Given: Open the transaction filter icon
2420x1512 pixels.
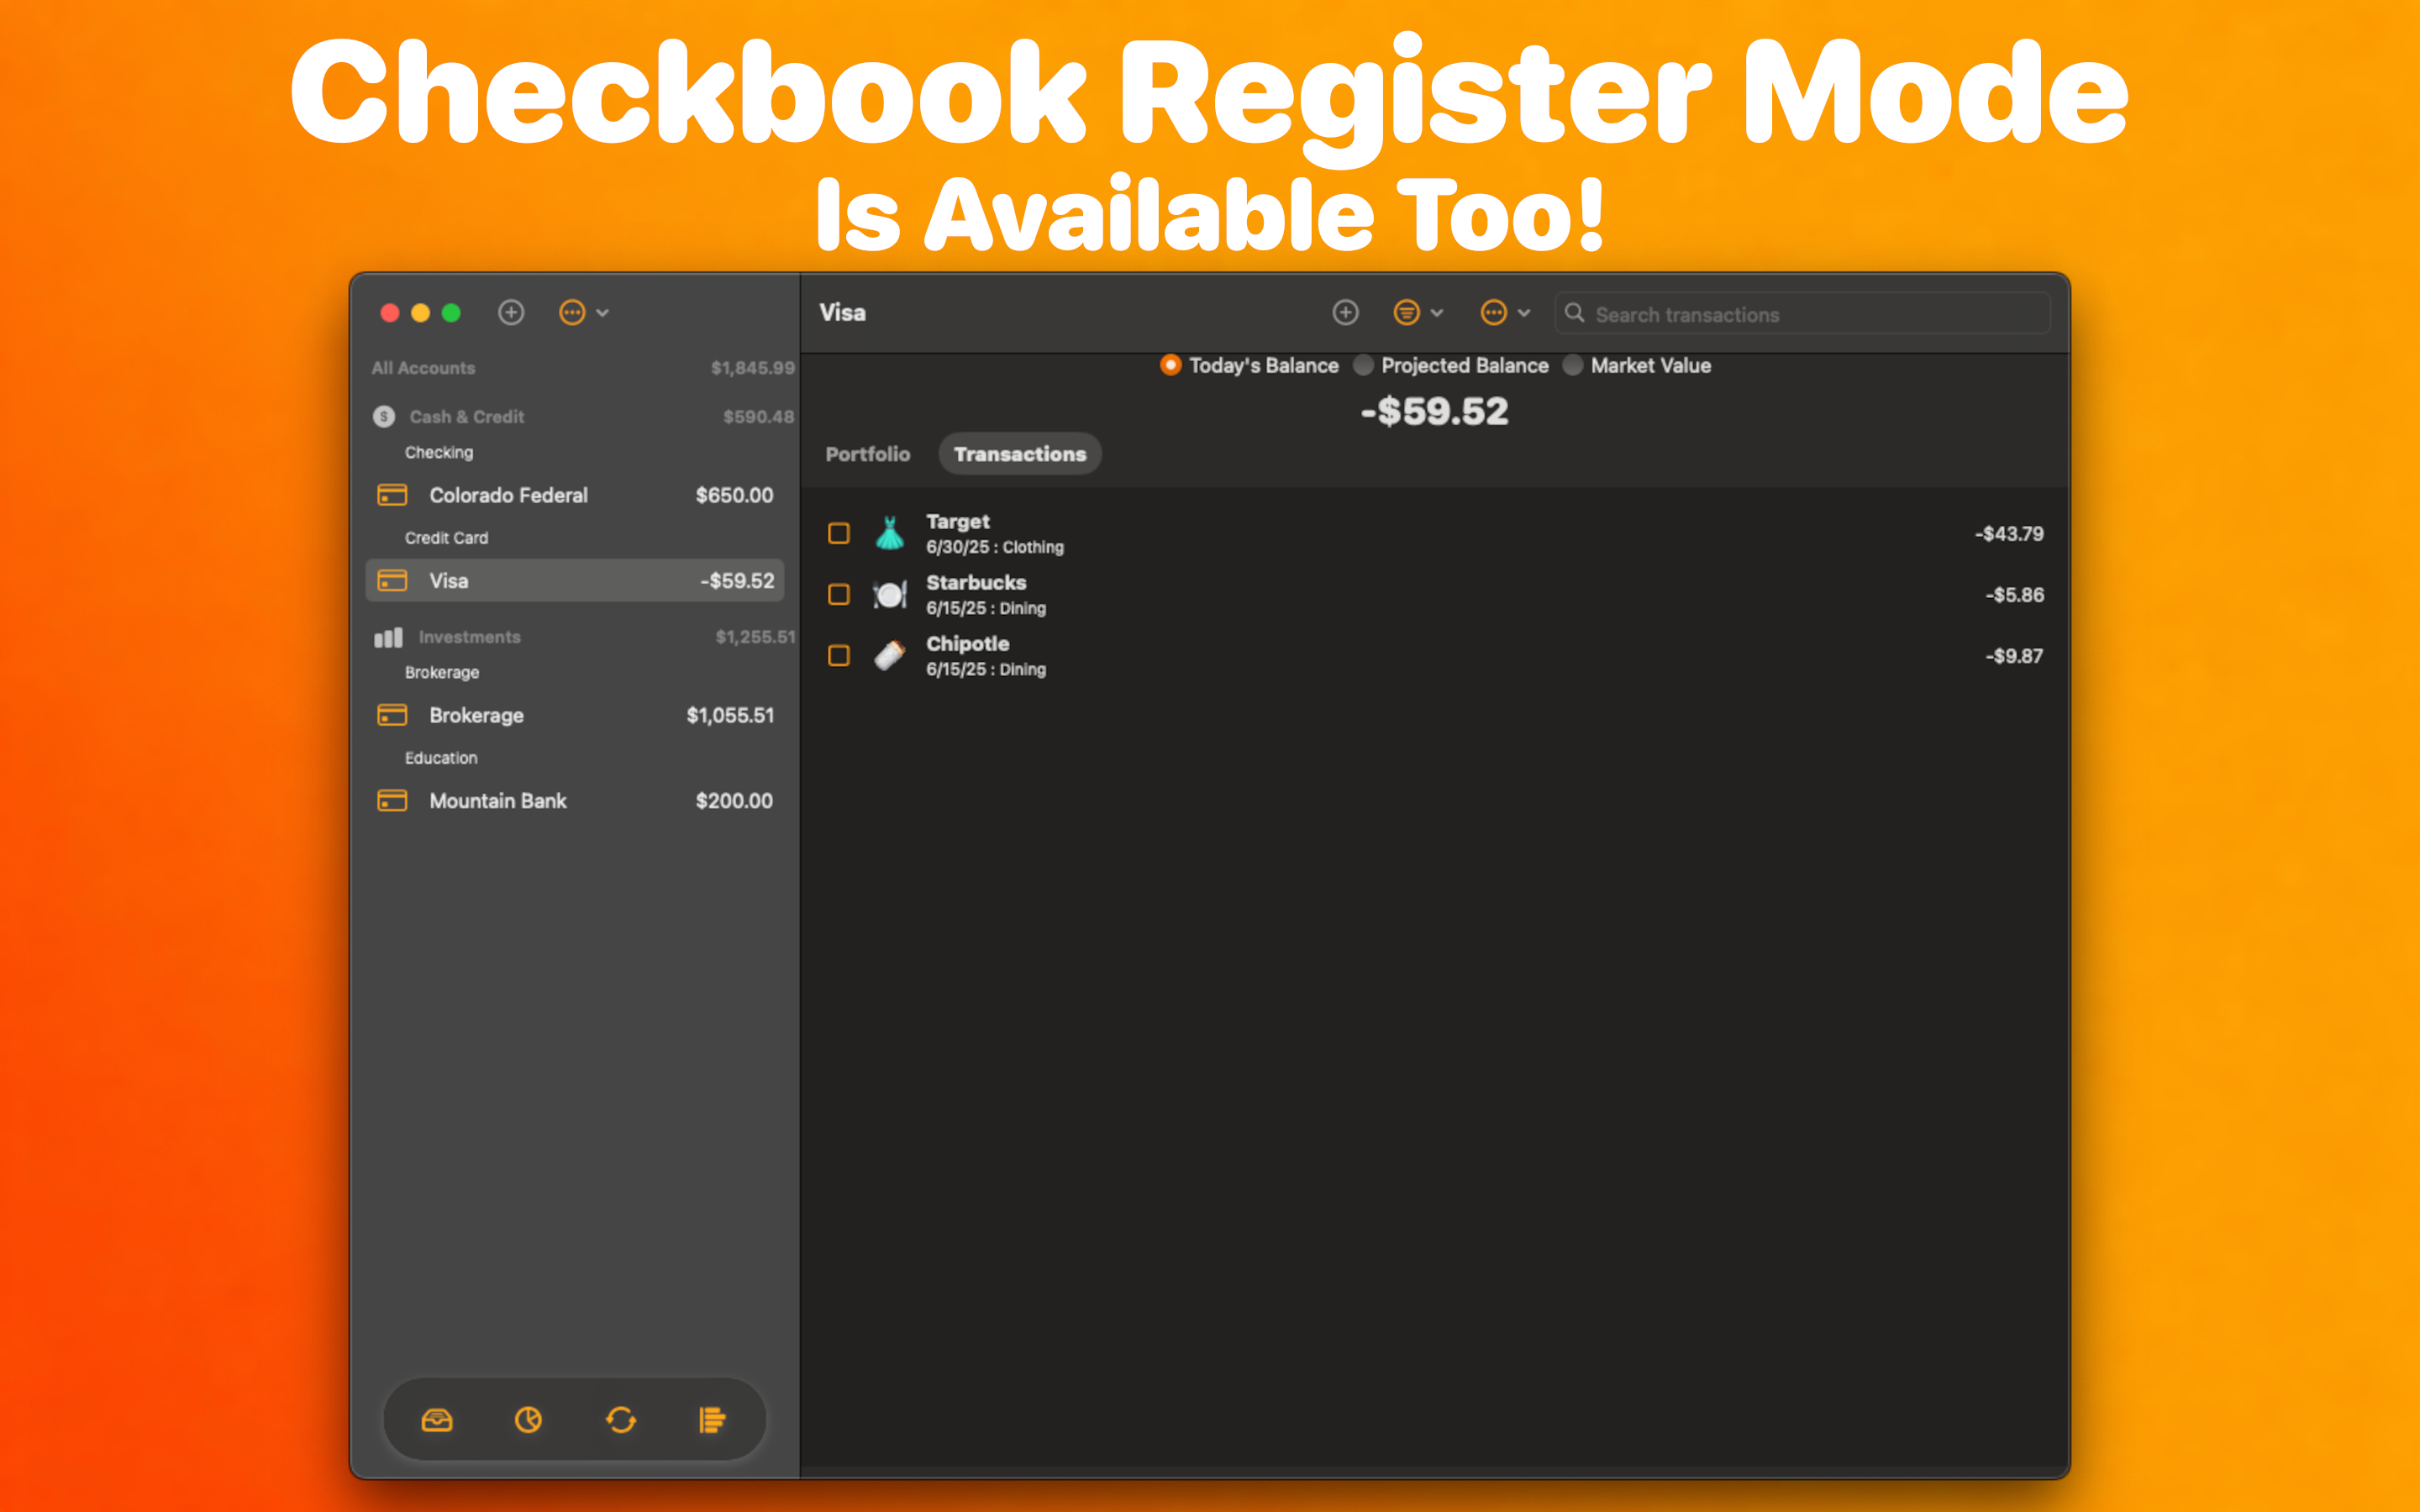Looking at the screenshot, I should point(1407,313).
